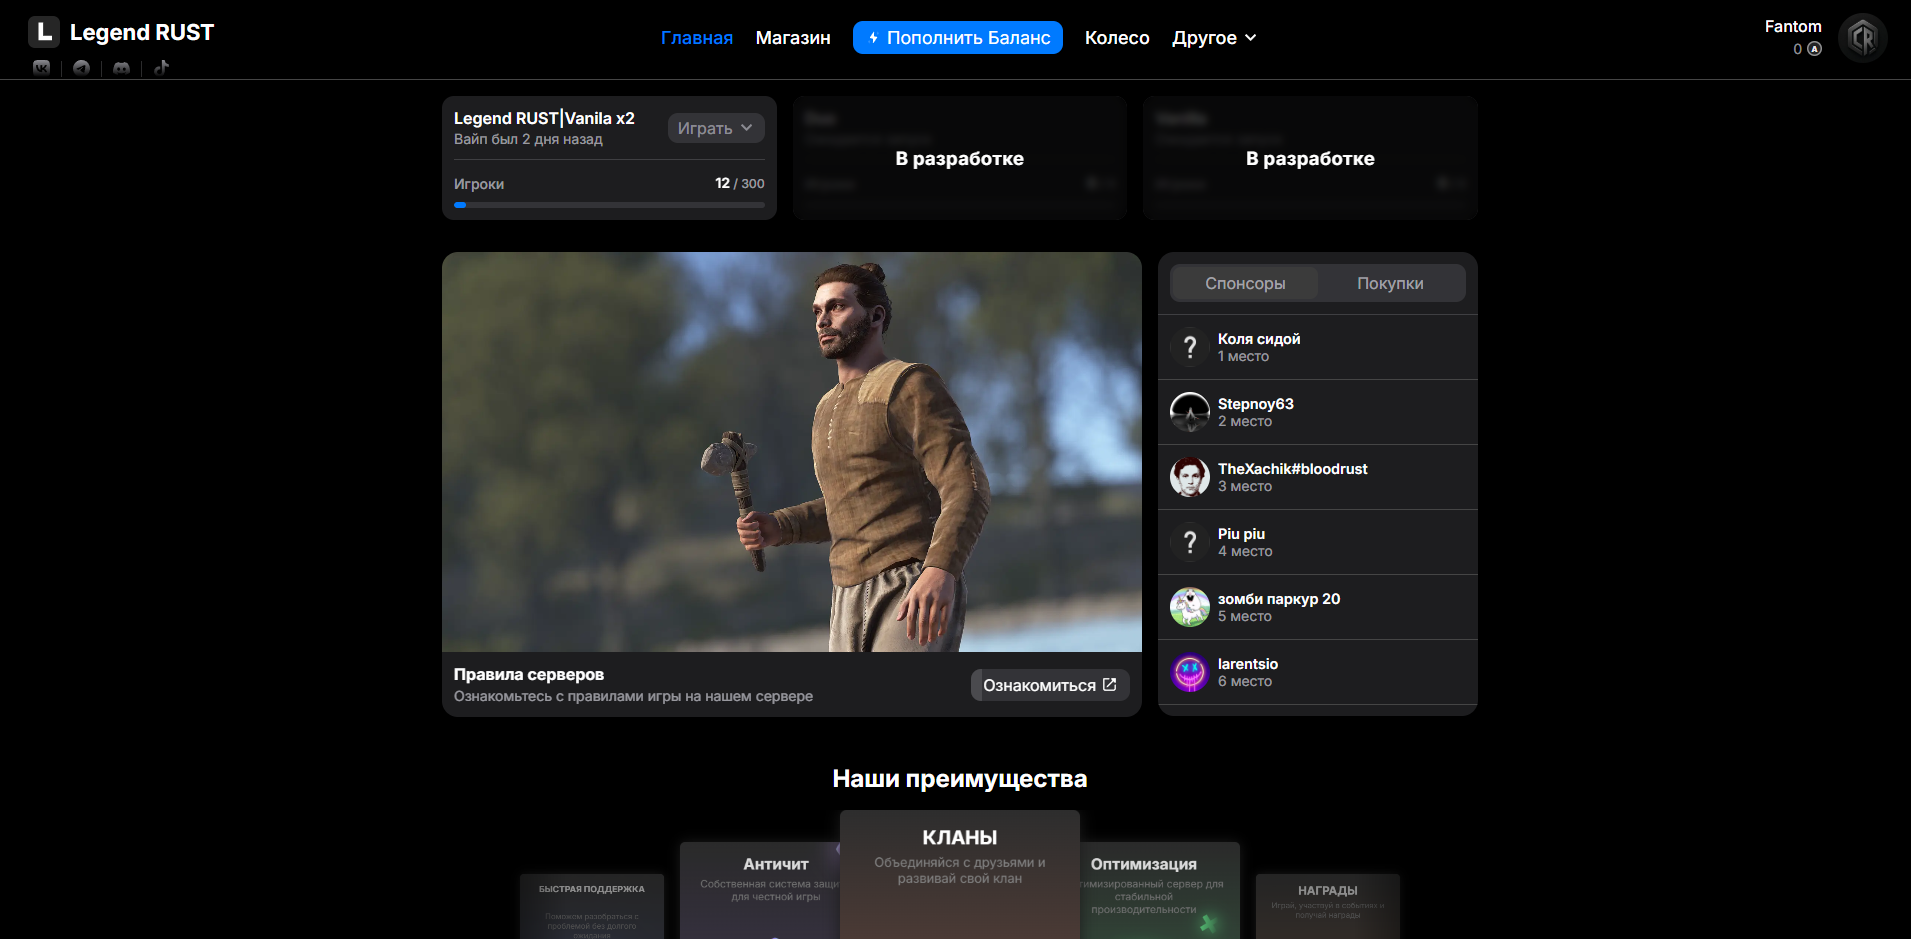Click the Piu piu sponsor name
Viewport: 1911px width, 939px height.
[1241, 534]
